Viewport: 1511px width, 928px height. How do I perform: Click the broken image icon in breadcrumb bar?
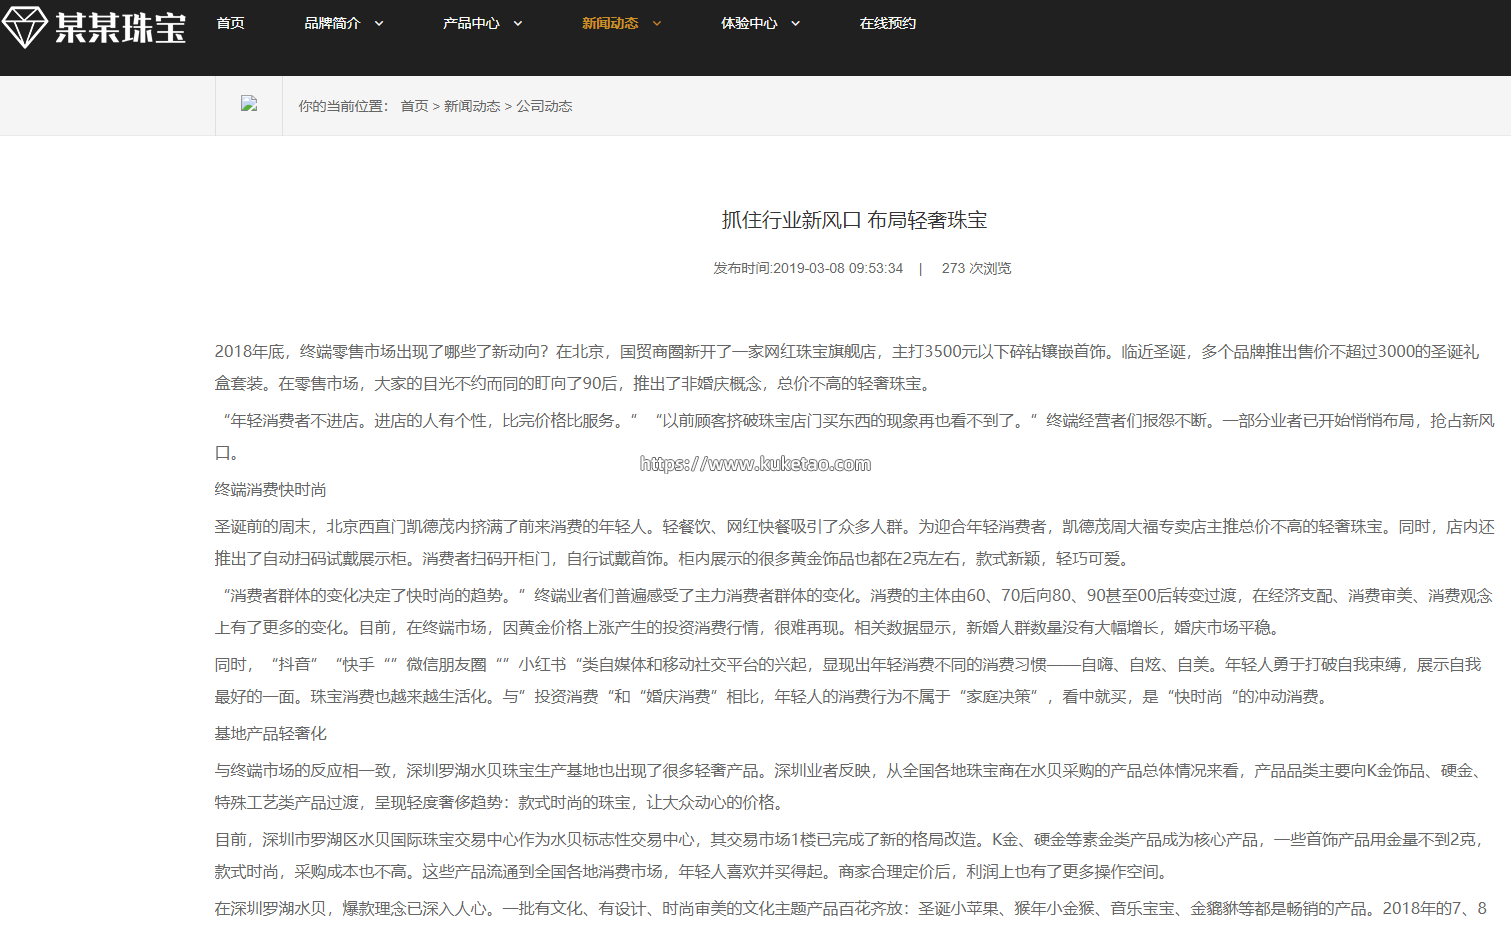pyautogui.click(x=249, y=104)
